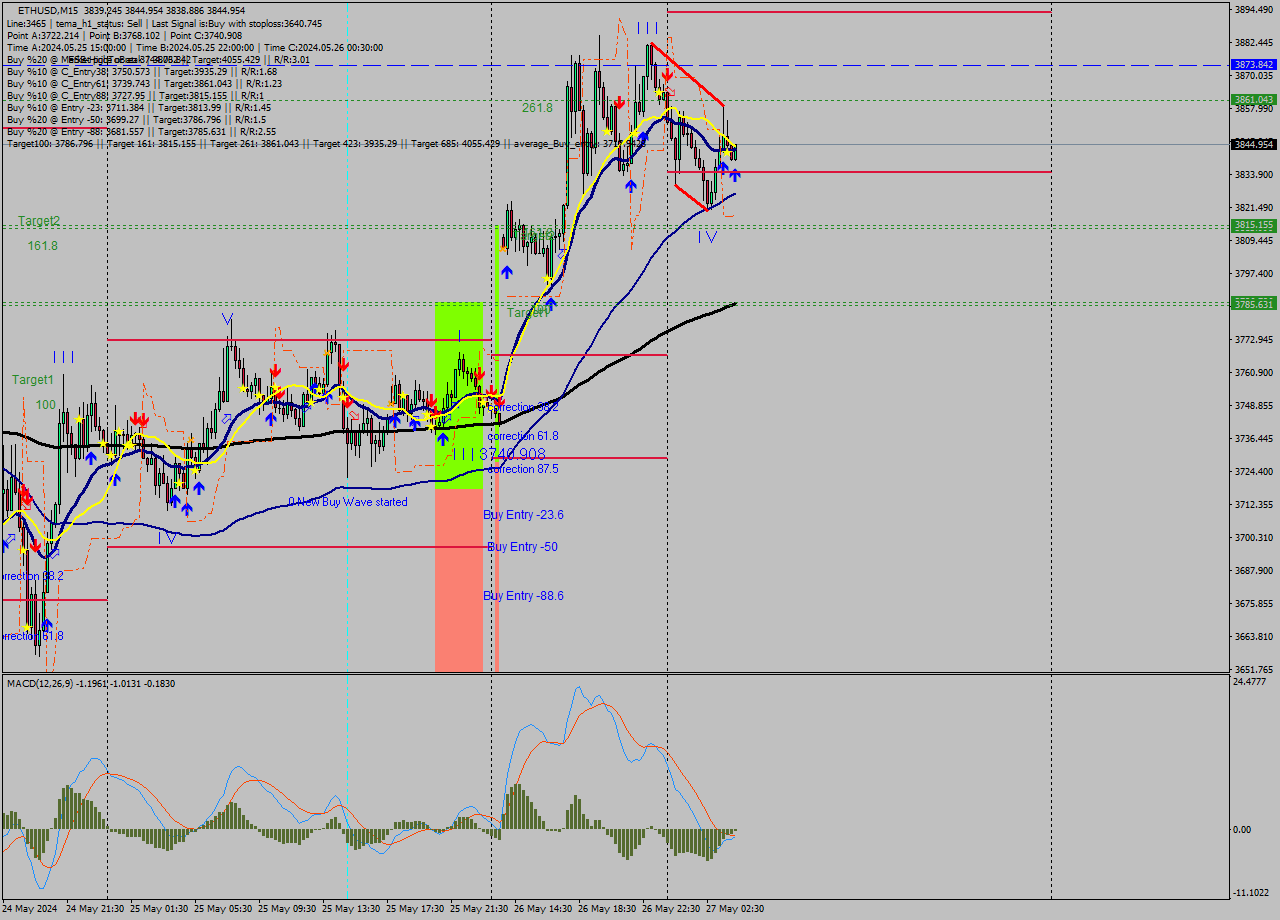This screenshot has width=1280, height=920.
Task: Select the Buy %20 @ Entry -50 row
Action: (135, 119)
